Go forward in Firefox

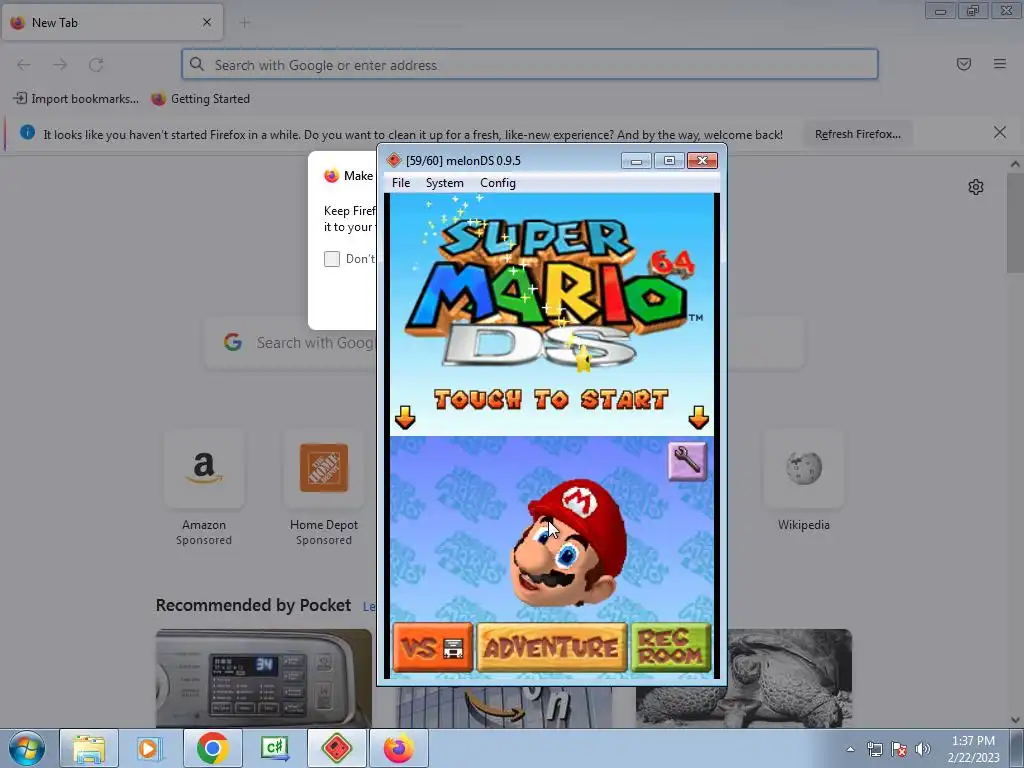coord(60,65)
